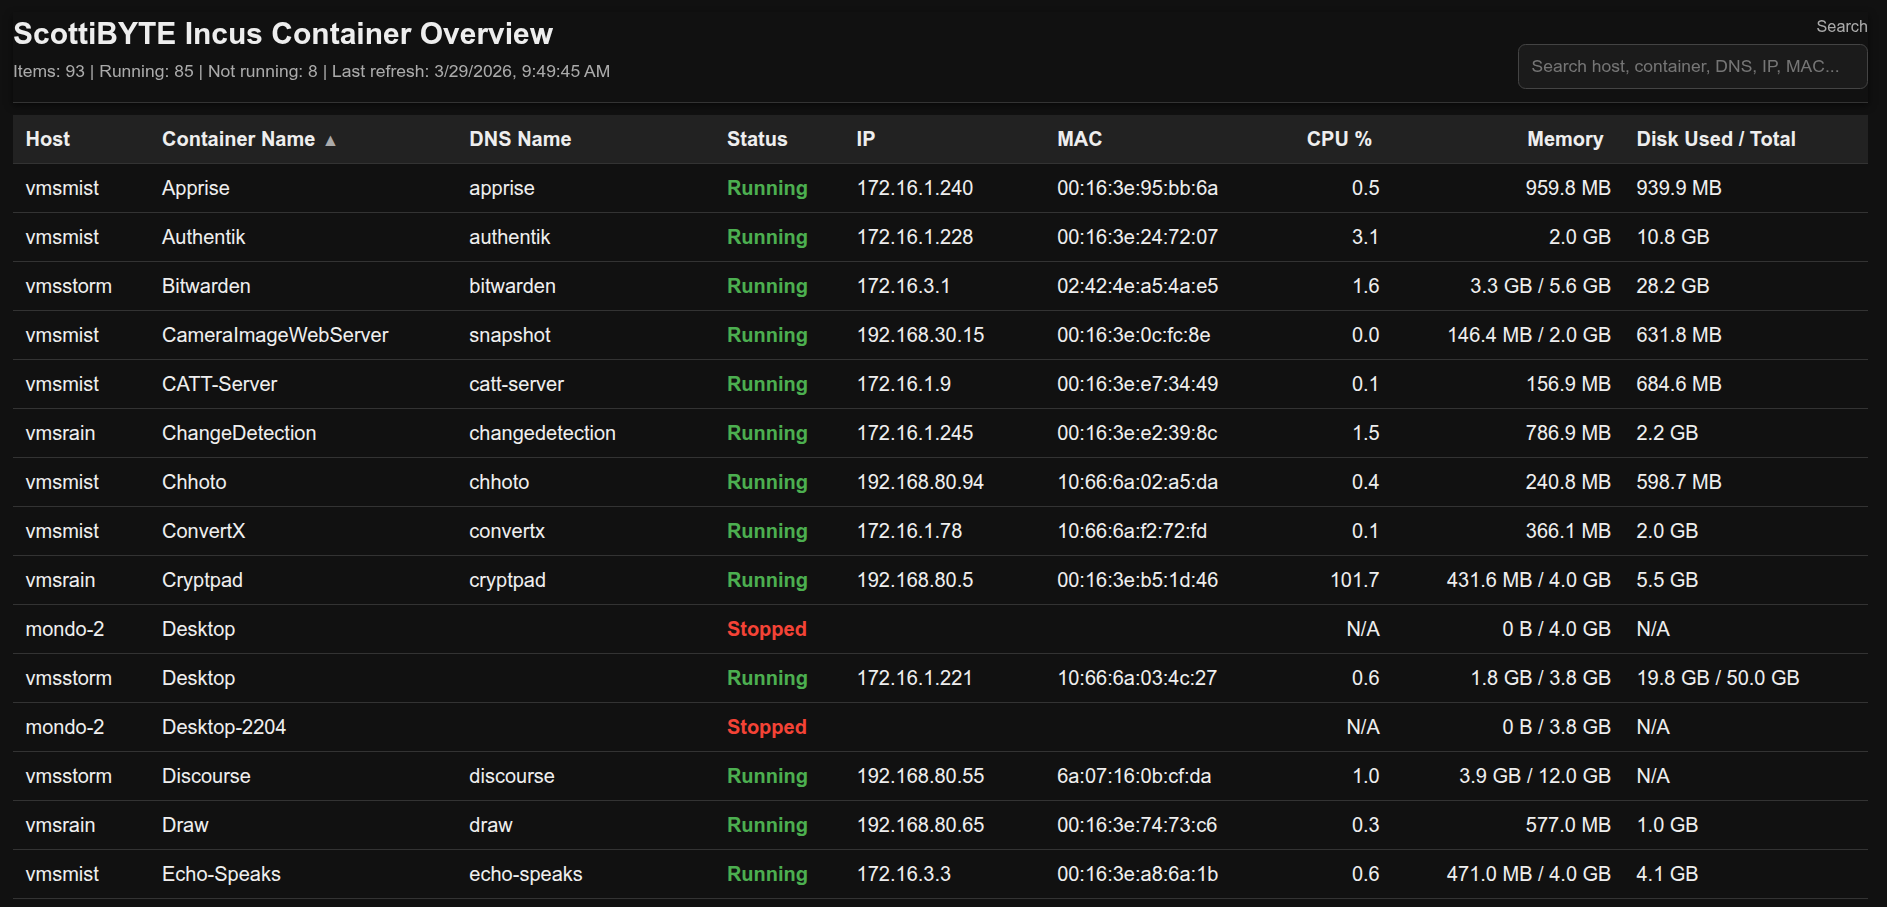Sort by the IP column header
The height and width of the screenshot is (907, 1887).
click(x=865, y=139)
